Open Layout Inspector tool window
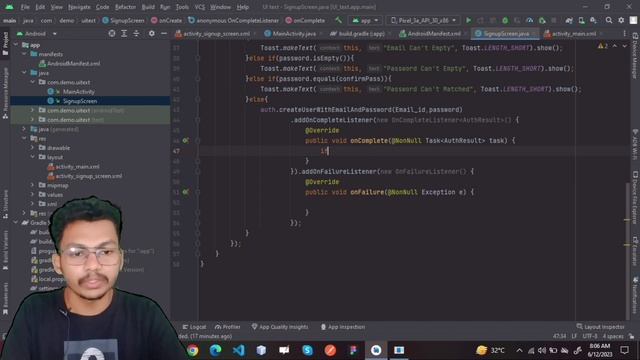640x360 pixels. tap(600, 327)
